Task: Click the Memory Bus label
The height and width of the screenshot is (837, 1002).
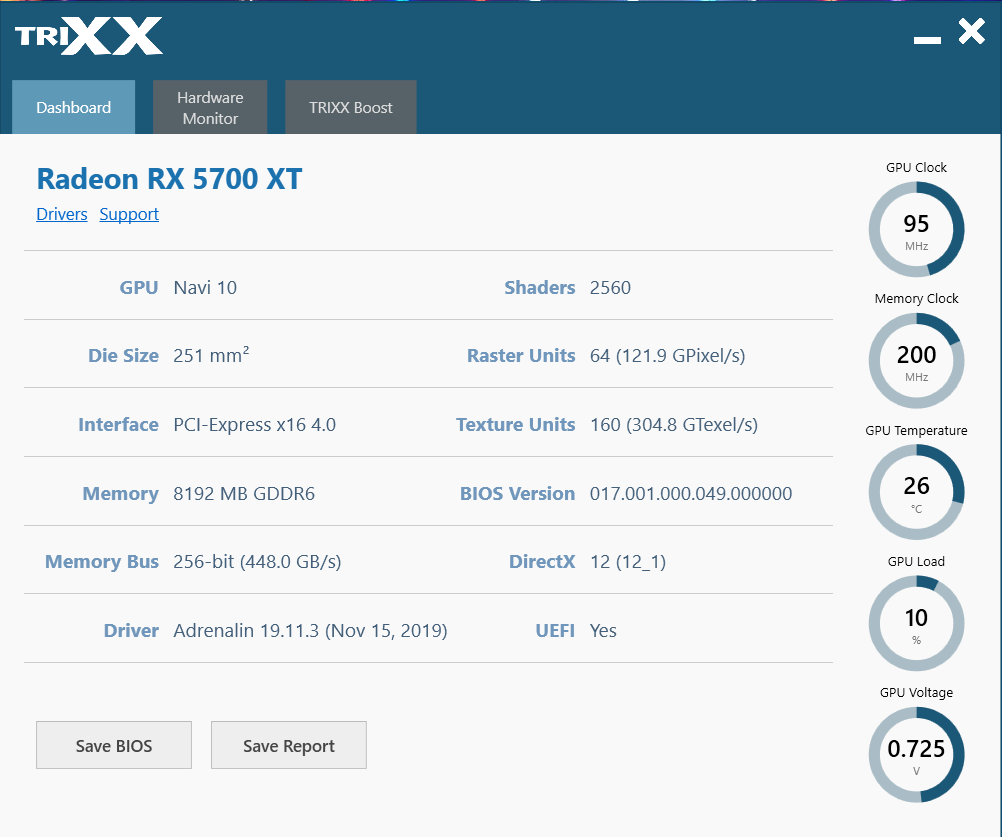Action: click(x=102, y=562)
